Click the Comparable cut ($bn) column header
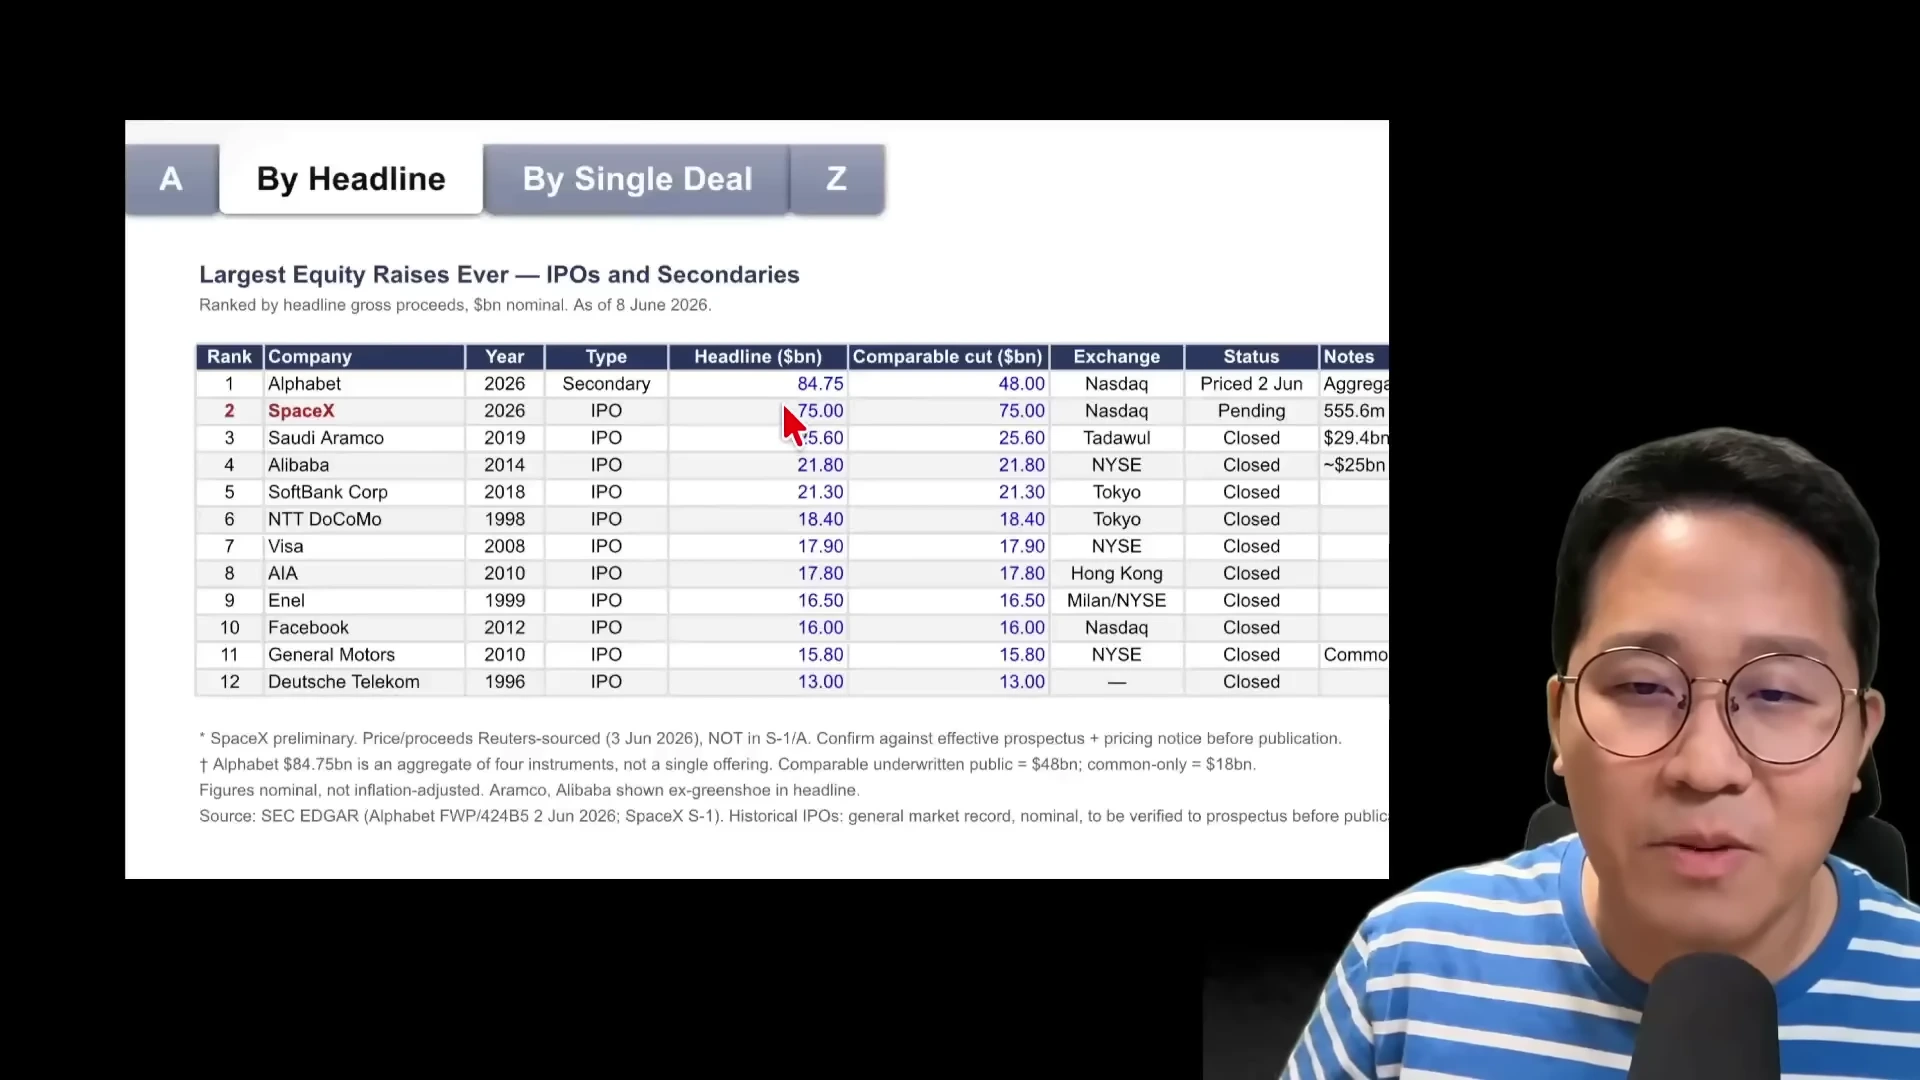The width and height of the screenshot is (1920, 1080). (x=948, y=357)
